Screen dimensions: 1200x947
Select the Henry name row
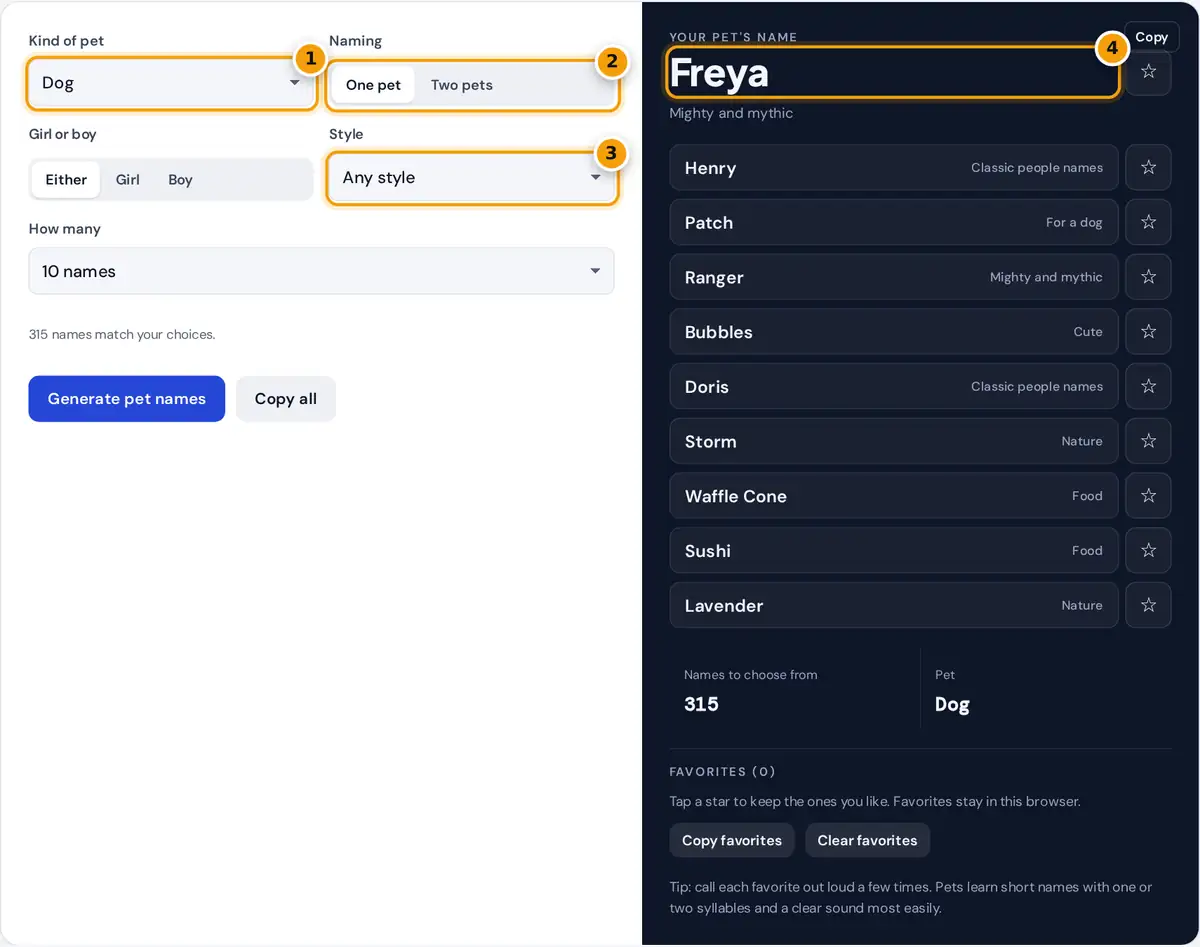click(x=894, y=168)
